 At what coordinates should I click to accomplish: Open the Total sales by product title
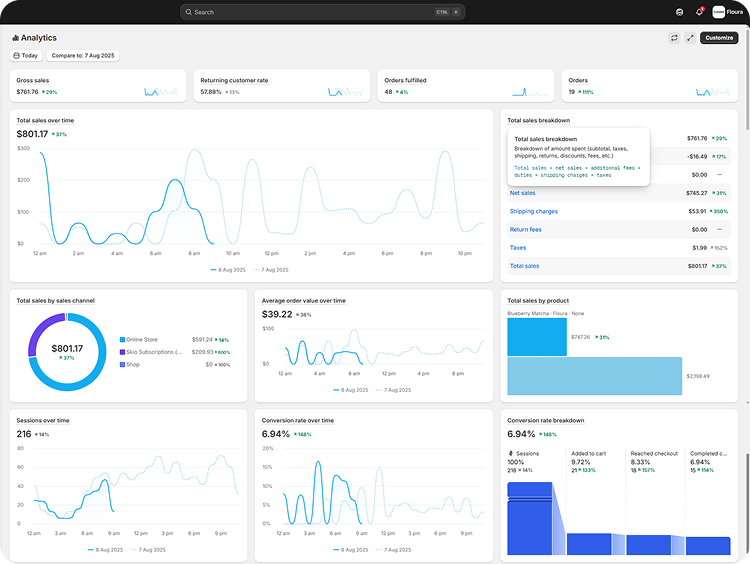[538, 301]
